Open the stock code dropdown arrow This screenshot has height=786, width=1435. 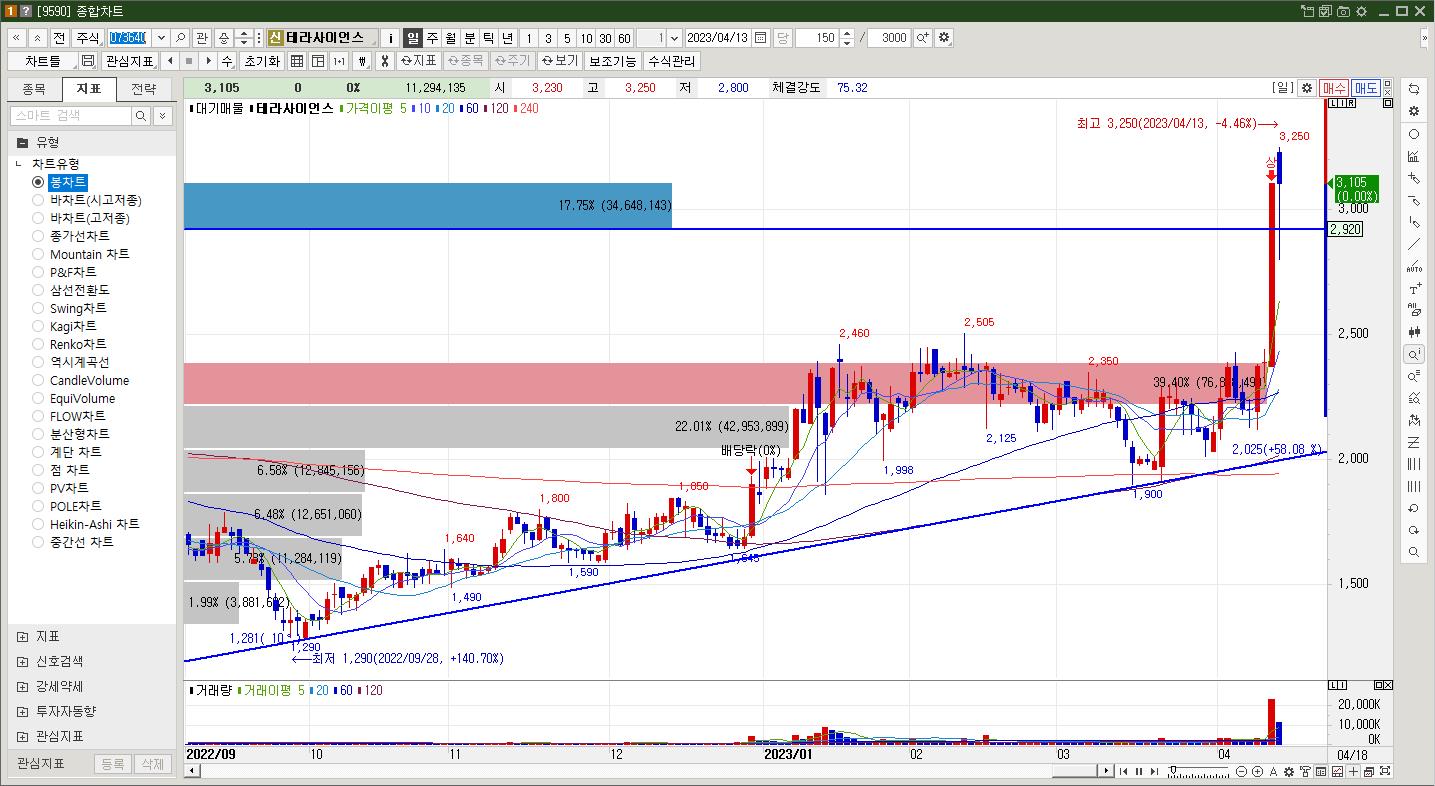click(161, 37)
